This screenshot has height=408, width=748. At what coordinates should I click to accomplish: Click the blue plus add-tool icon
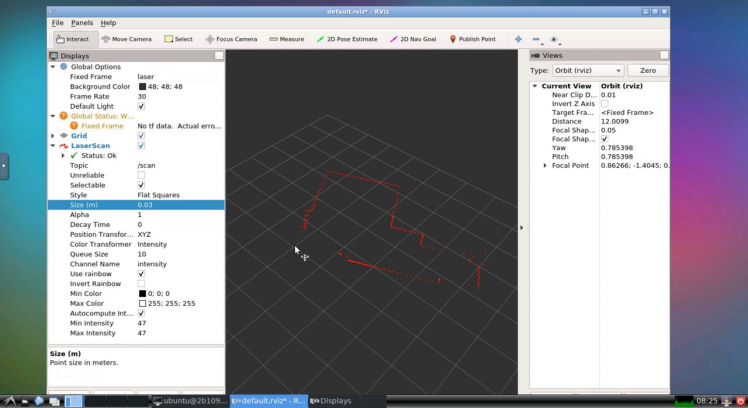(518, 39)
